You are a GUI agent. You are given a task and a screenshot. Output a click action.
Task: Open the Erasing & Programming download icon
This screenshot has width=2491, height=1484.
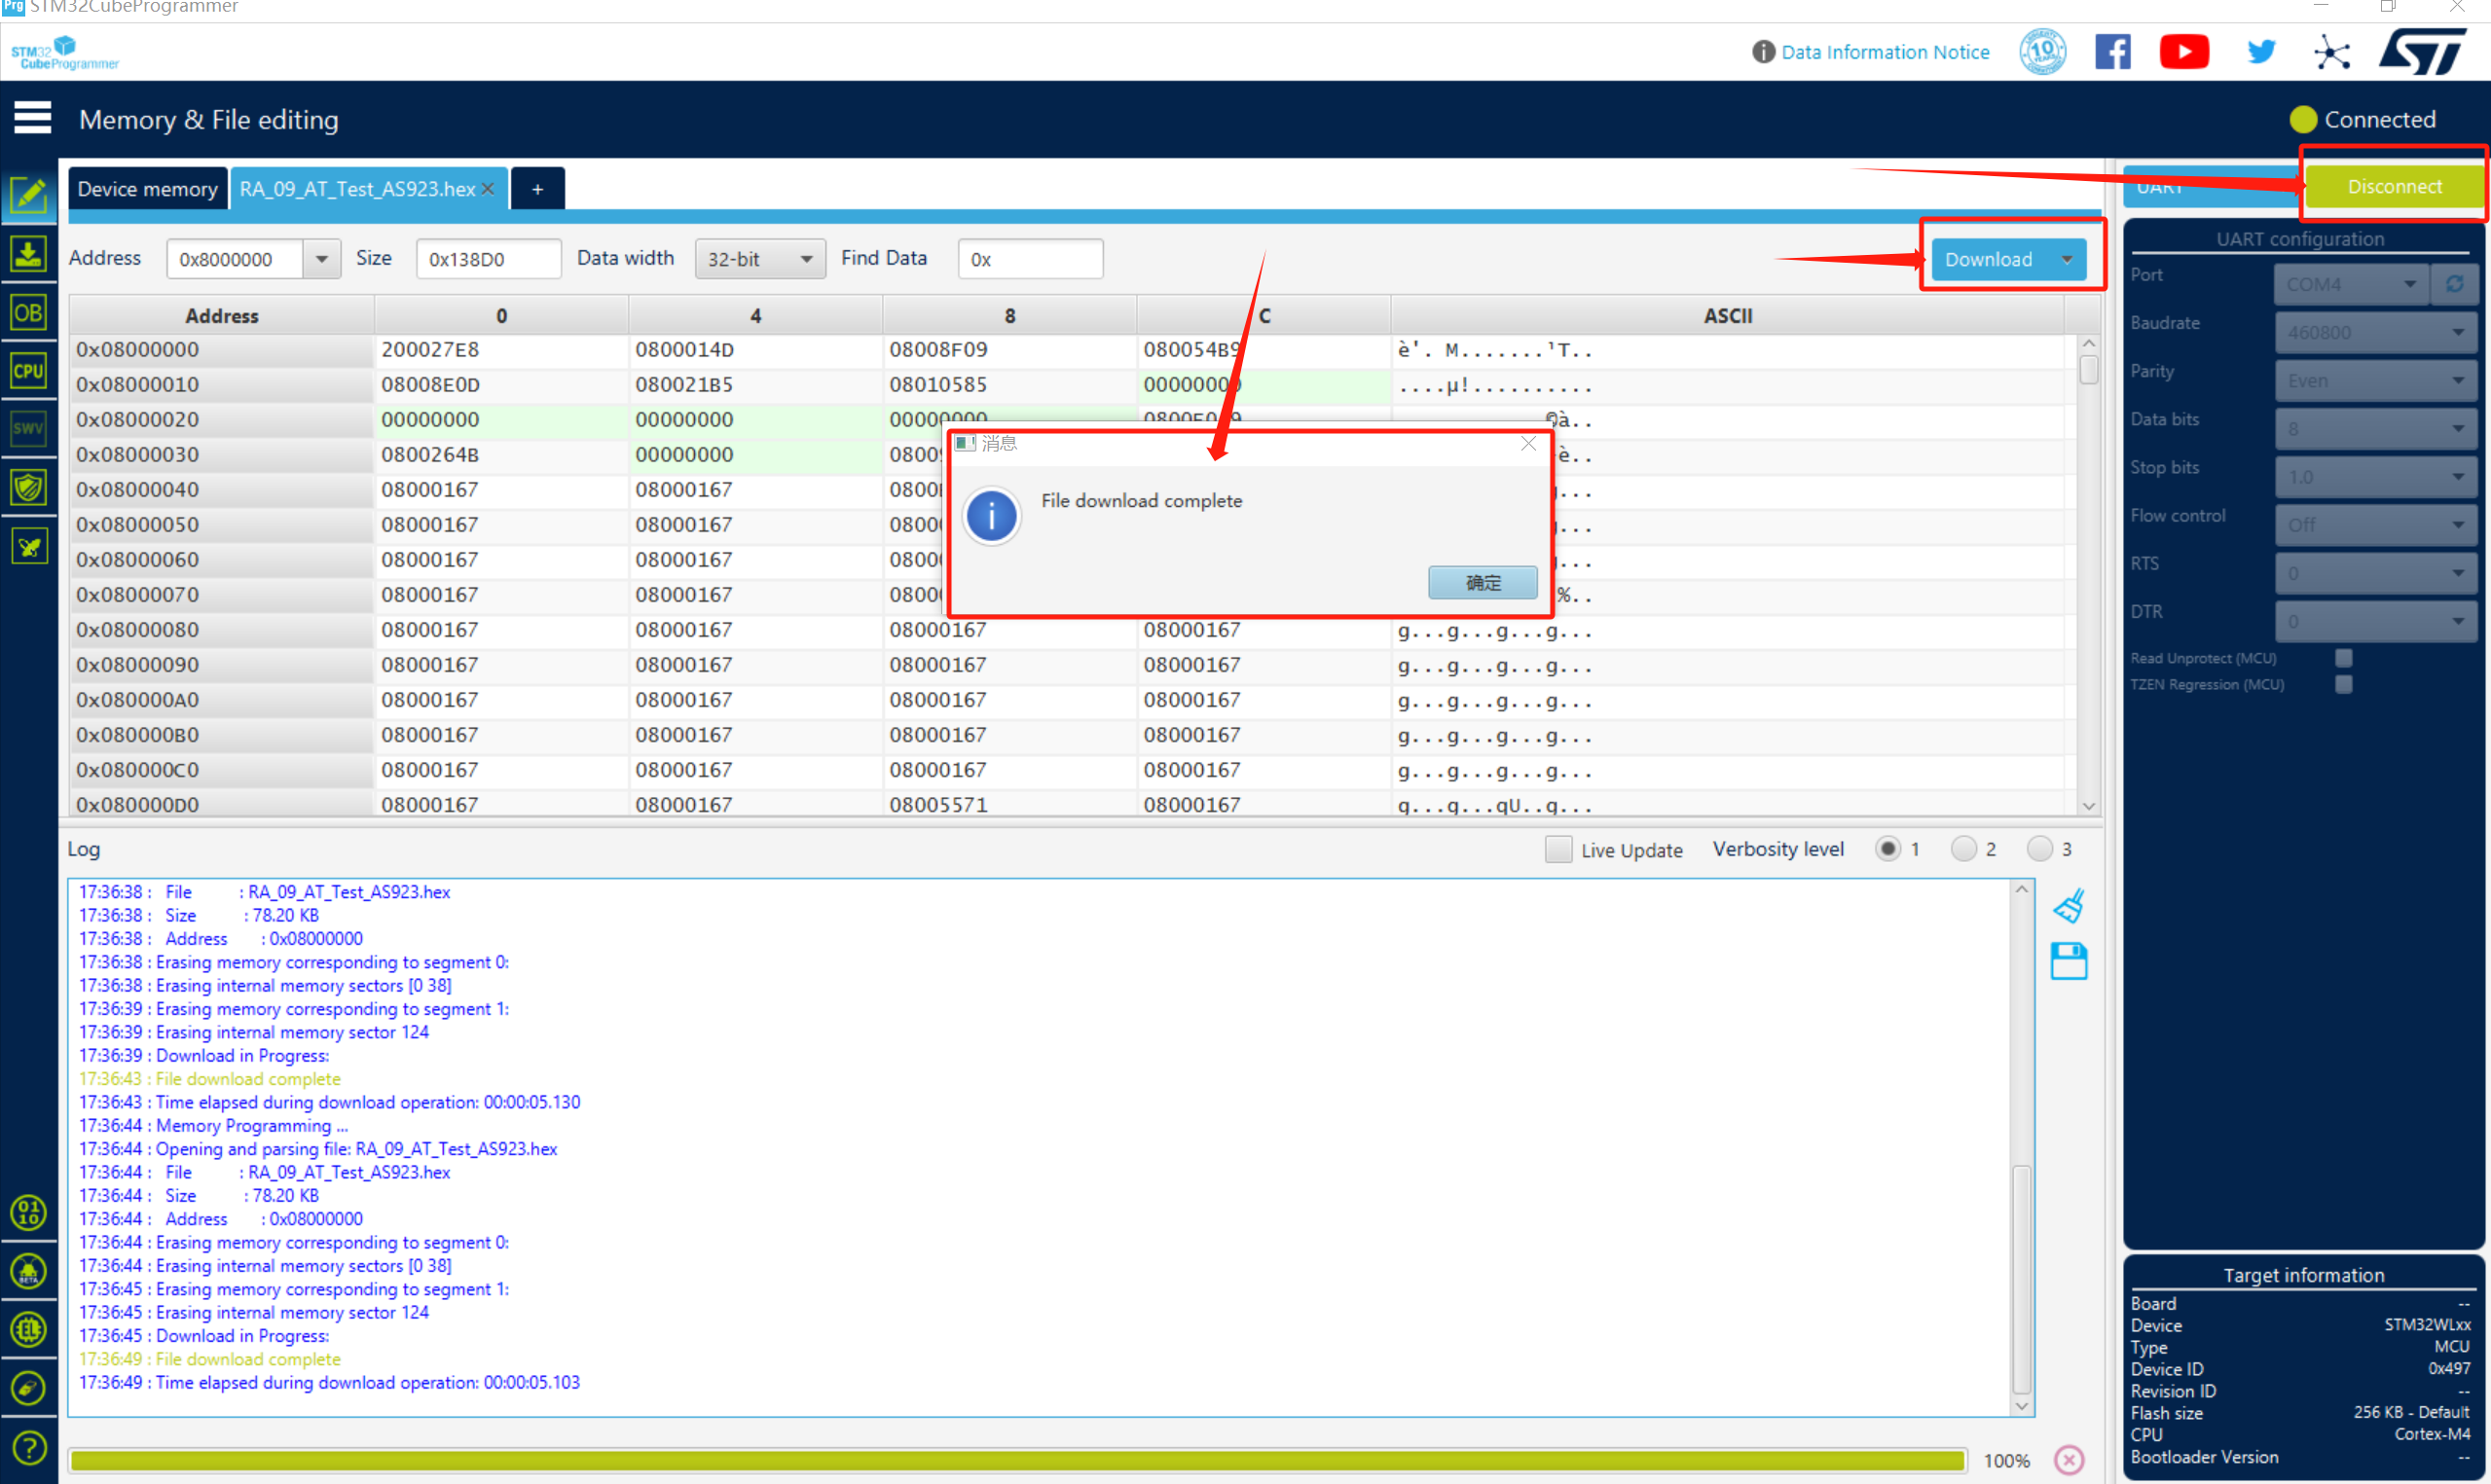[28, 253]
